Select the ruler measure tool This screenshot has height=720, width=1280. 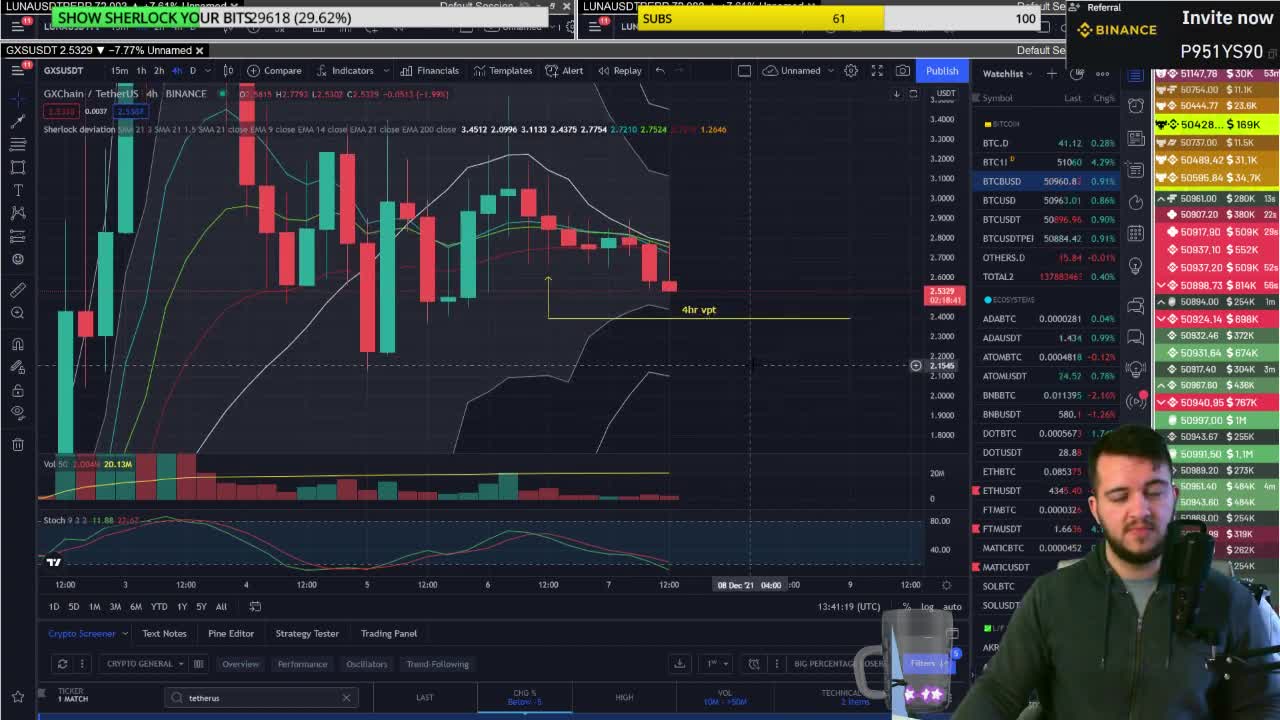(x=18, y=290)
